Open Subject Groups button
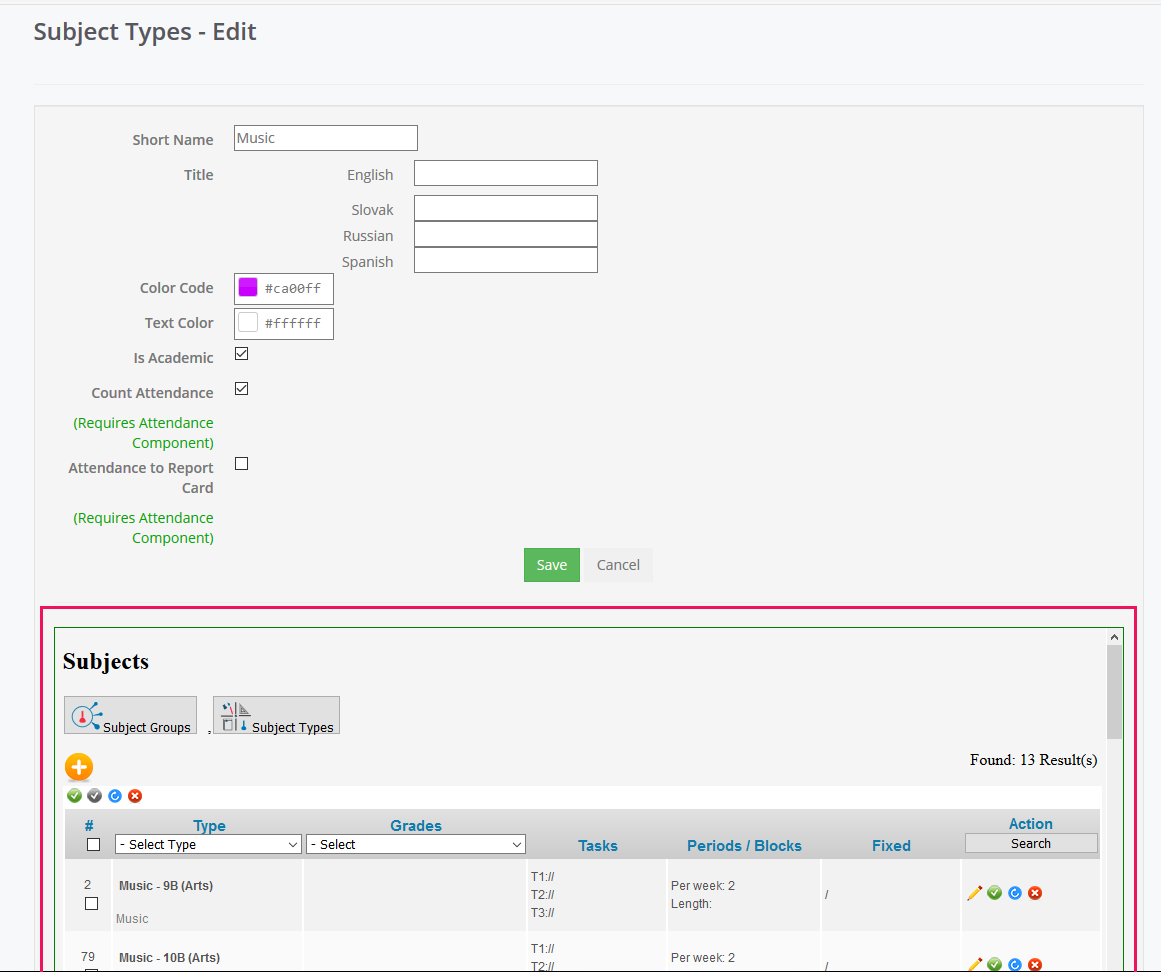The height and width of the screenshot is (972, 1161). click(x=130, y=715)
